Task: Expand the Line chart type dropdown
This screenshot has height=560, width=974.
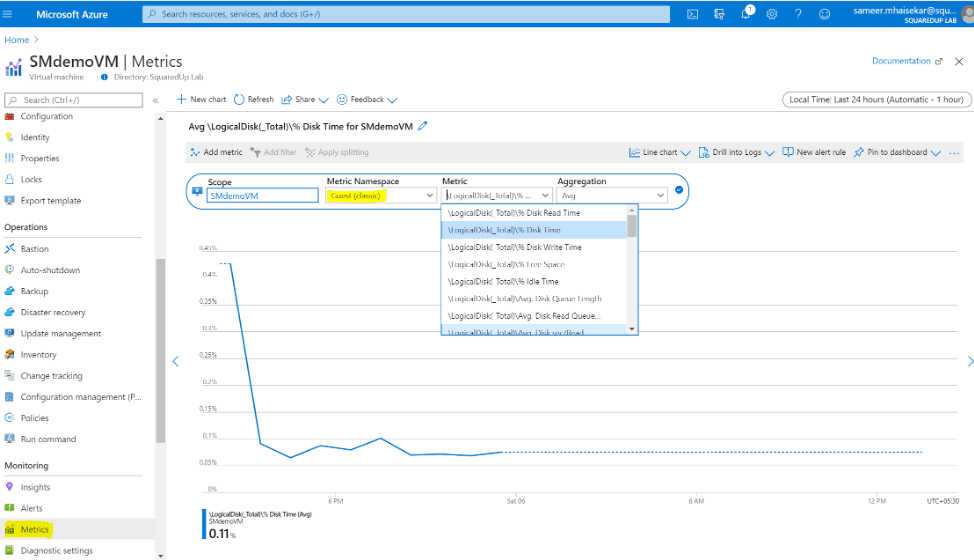Action: pos(660,152)
